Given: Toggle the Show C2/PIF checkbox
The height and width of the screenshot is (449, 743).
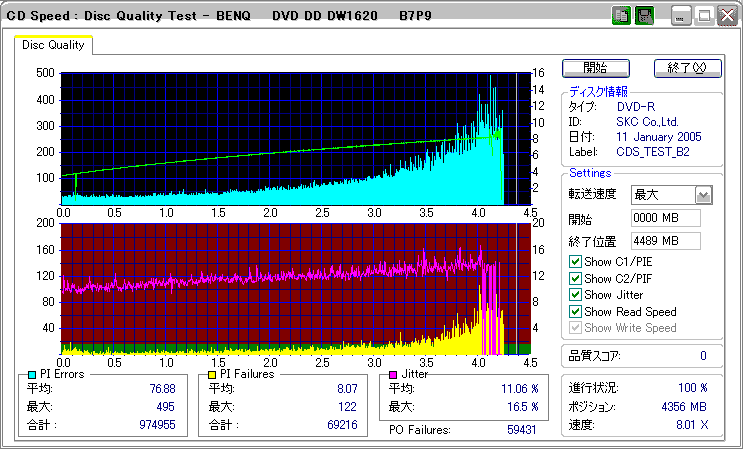Looking at the screenshot, I should pyautogui.click(x=575, y=278).
